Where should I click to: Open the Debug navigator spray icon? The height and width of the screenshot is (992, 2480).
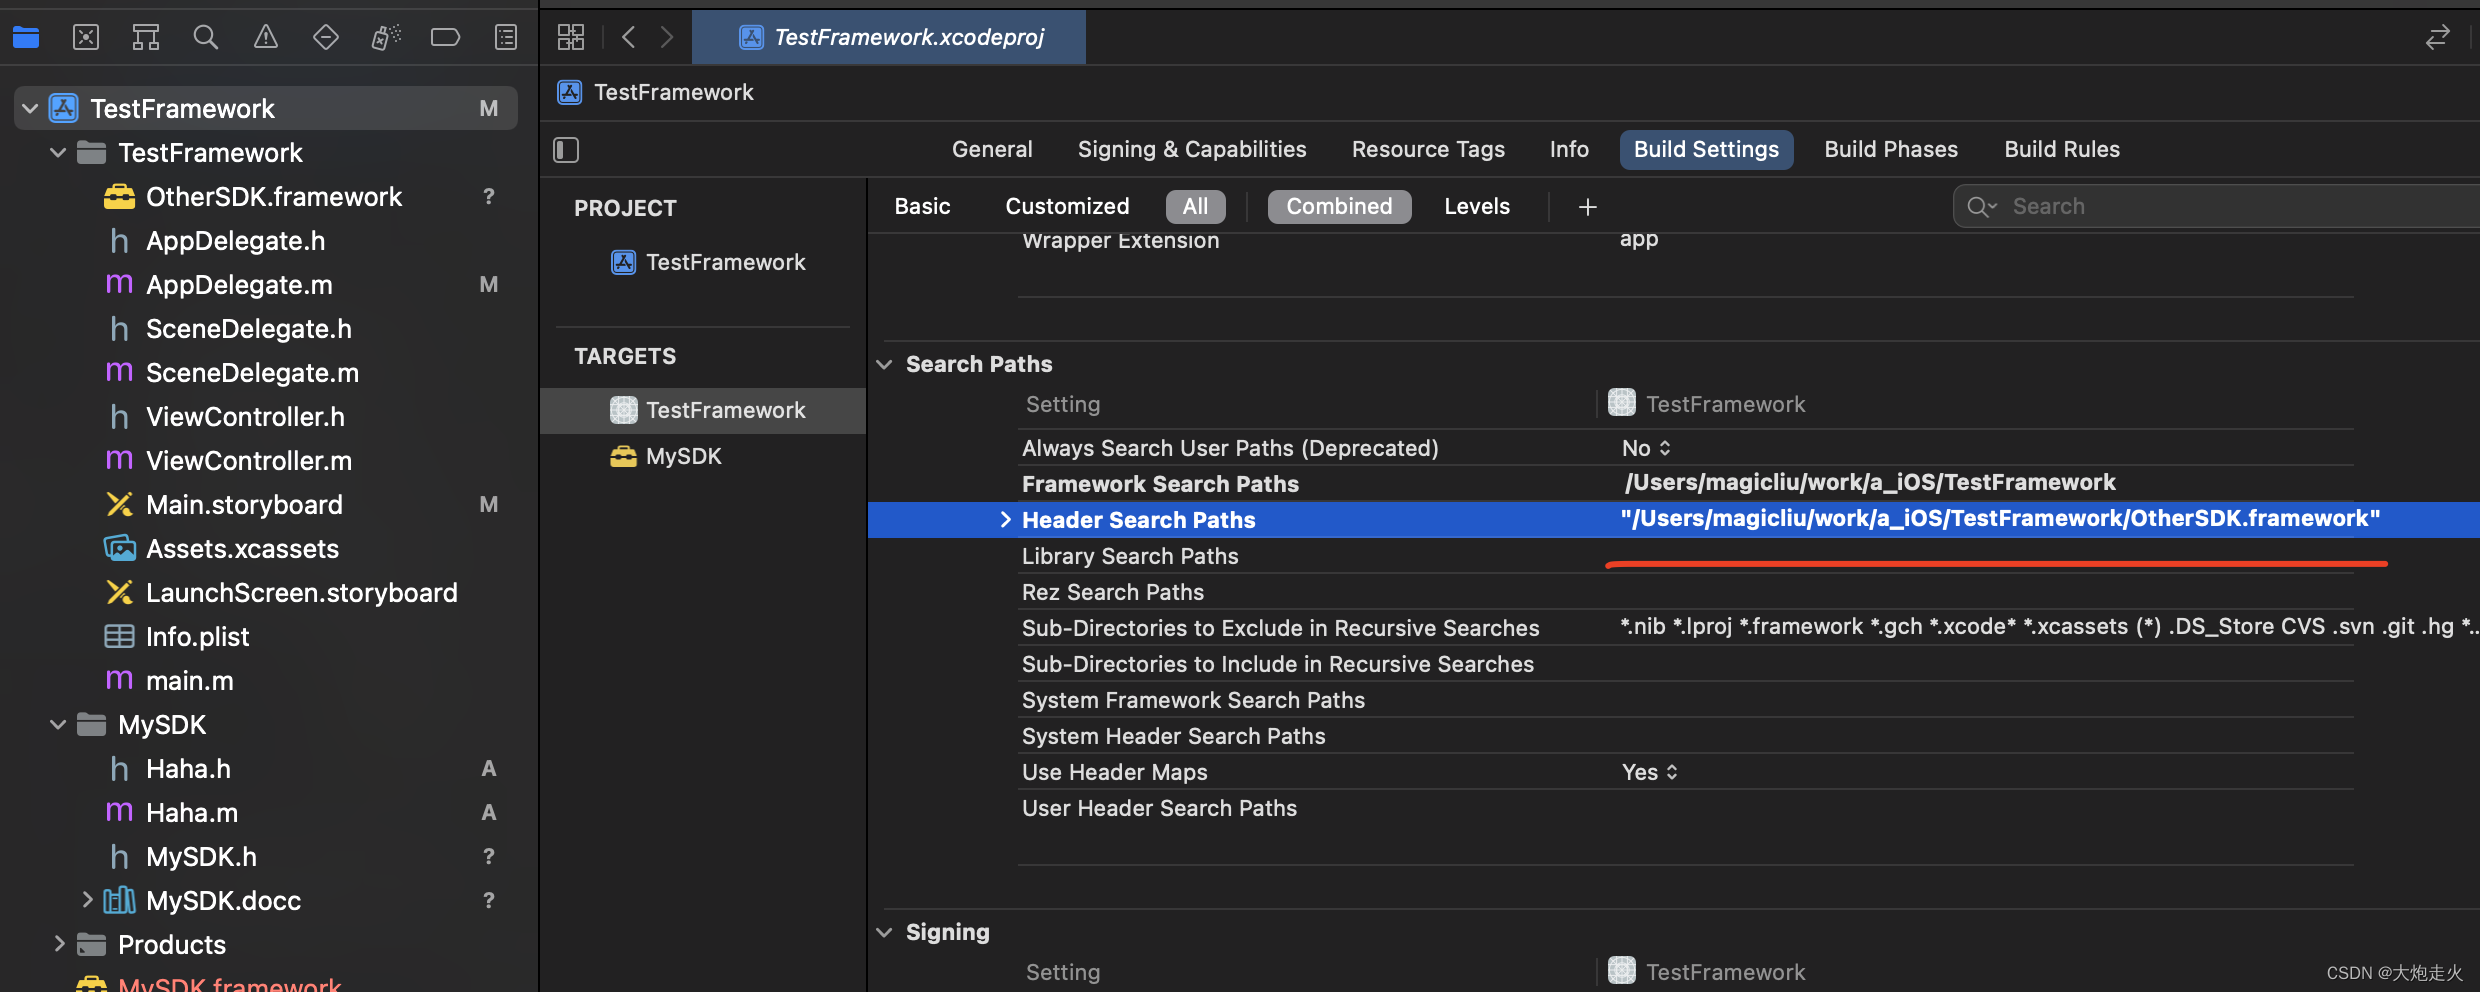point(386,38)
